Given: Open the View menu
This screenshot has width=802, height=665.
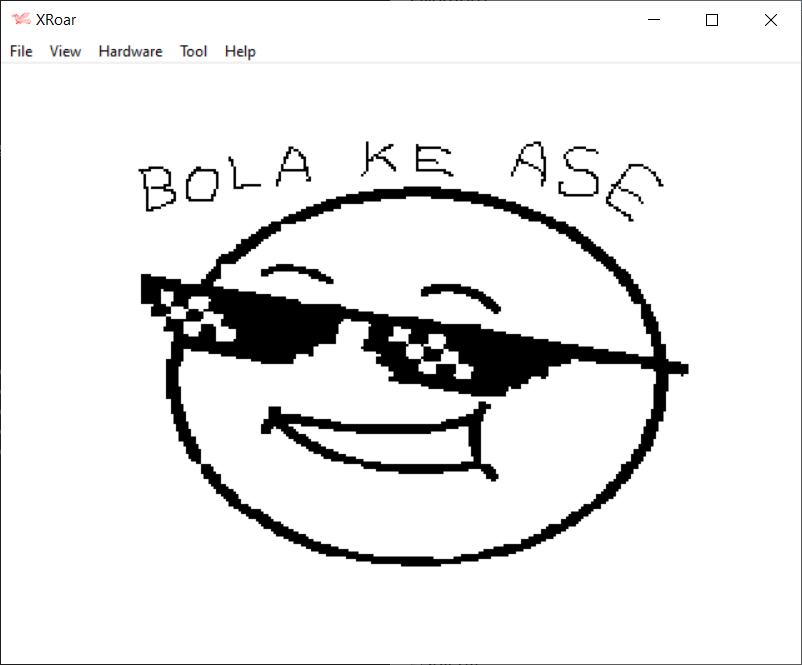Looking at the screenshot, I should pos(65,51).
